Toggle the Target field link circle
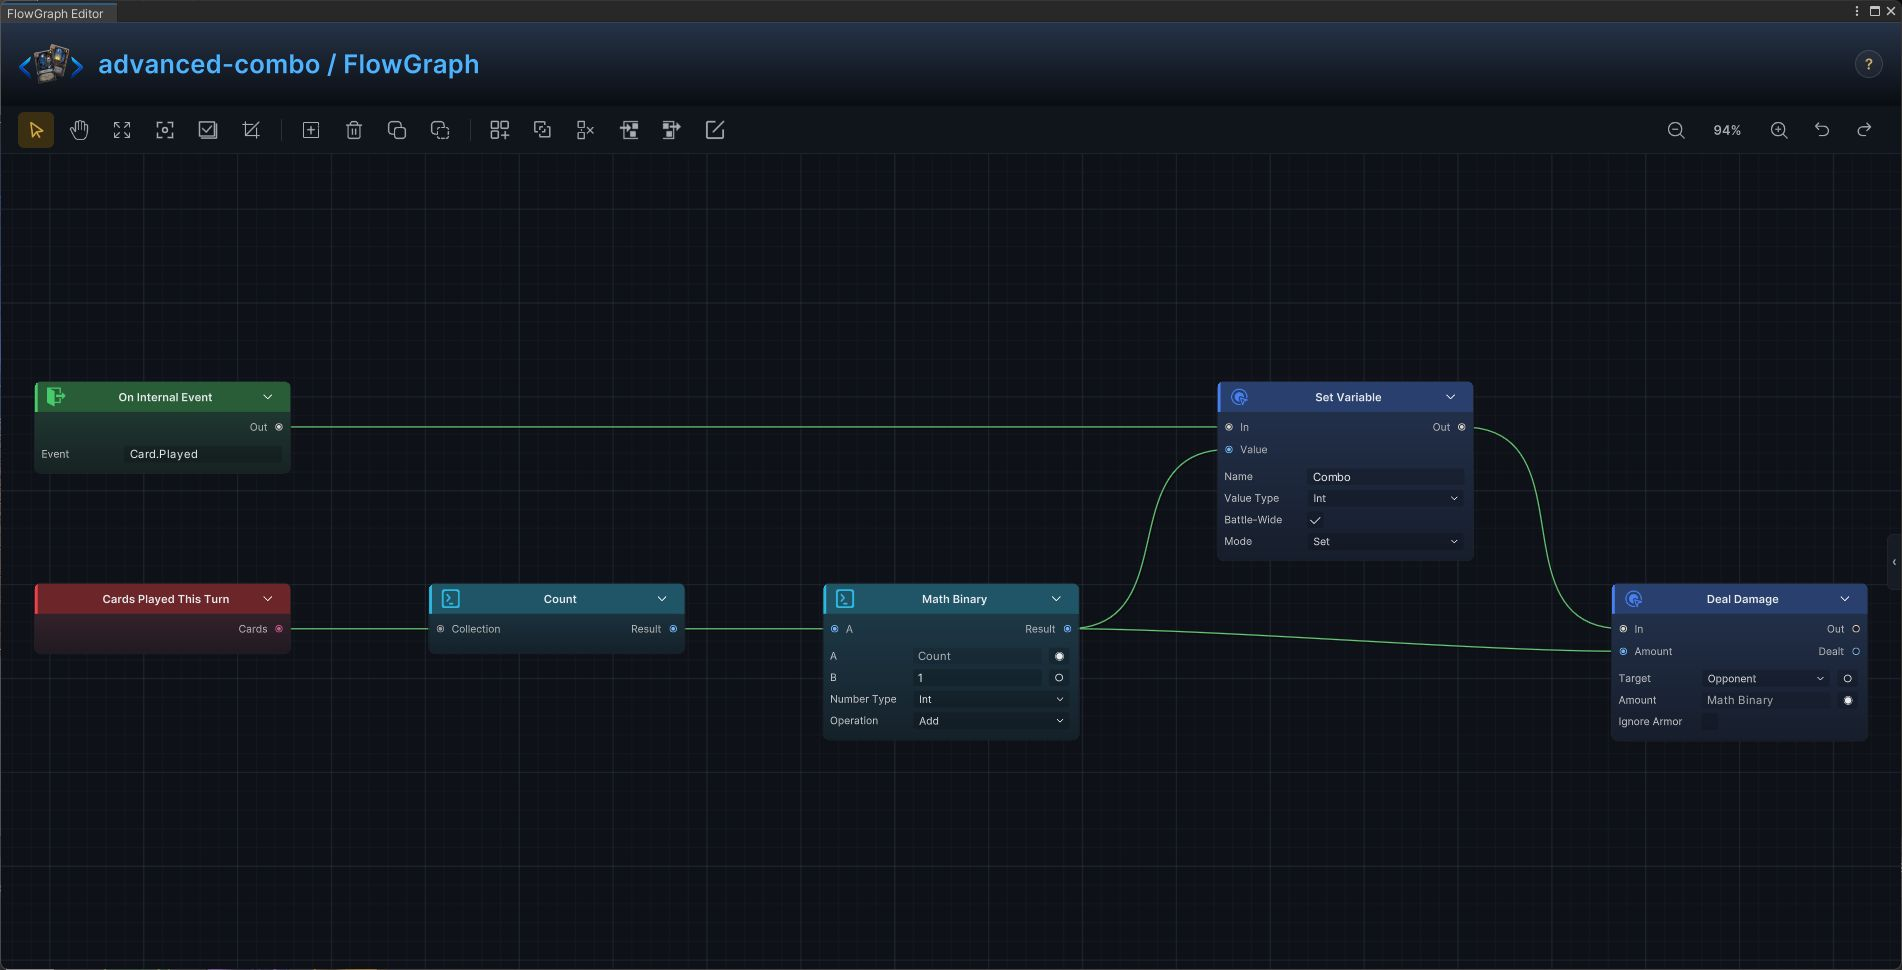The width and height of the screenshot is (1902, 970). (x=1847, y=678)
